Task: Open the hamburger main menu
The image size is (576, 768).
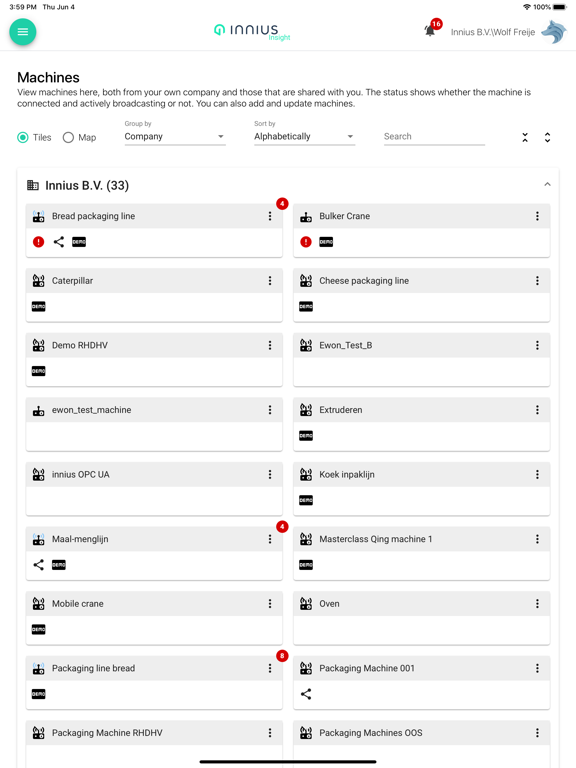Action: tap(23, 32)
